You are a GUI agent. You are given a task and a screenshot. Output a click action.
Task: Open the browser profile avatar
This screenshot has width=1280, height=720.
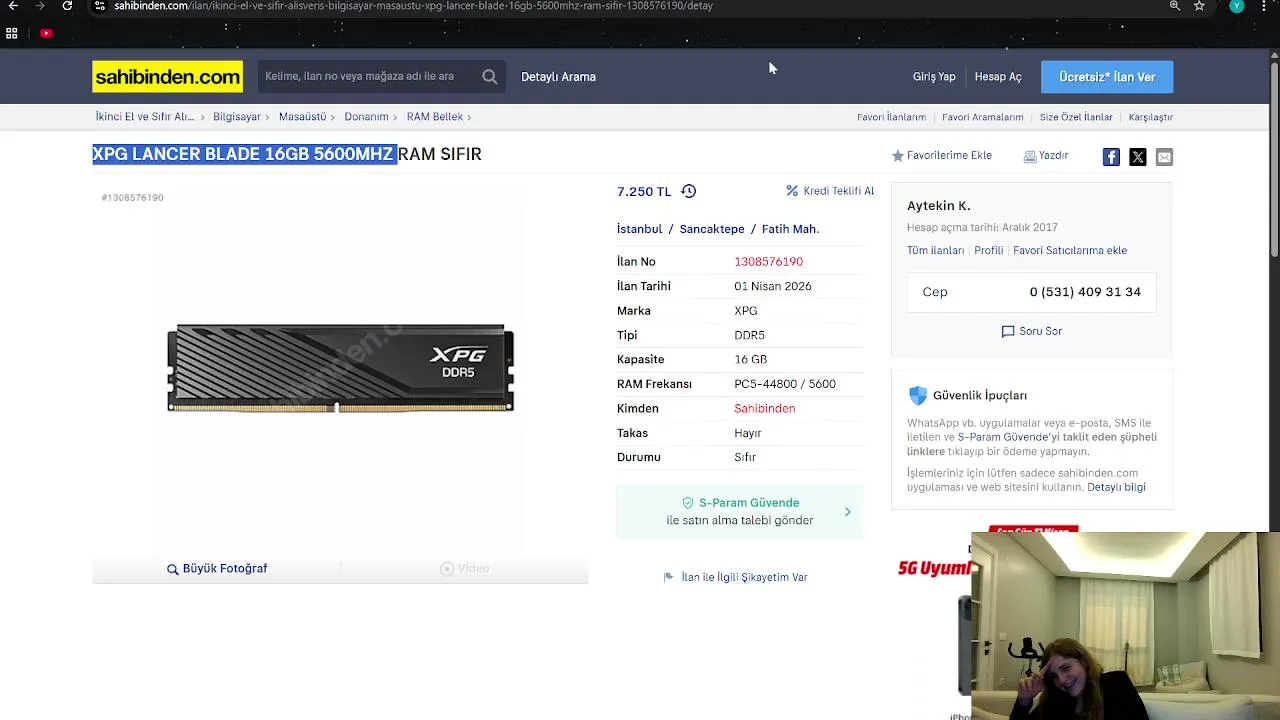[x=1237, y=6]
